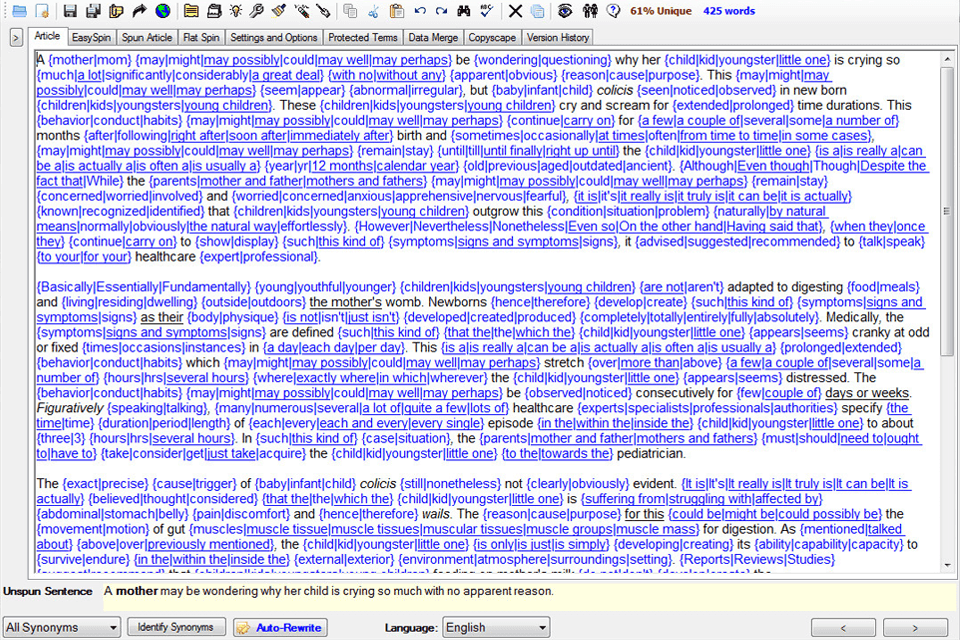Create a new article document
960x640 pixels.
pos(42,10)
